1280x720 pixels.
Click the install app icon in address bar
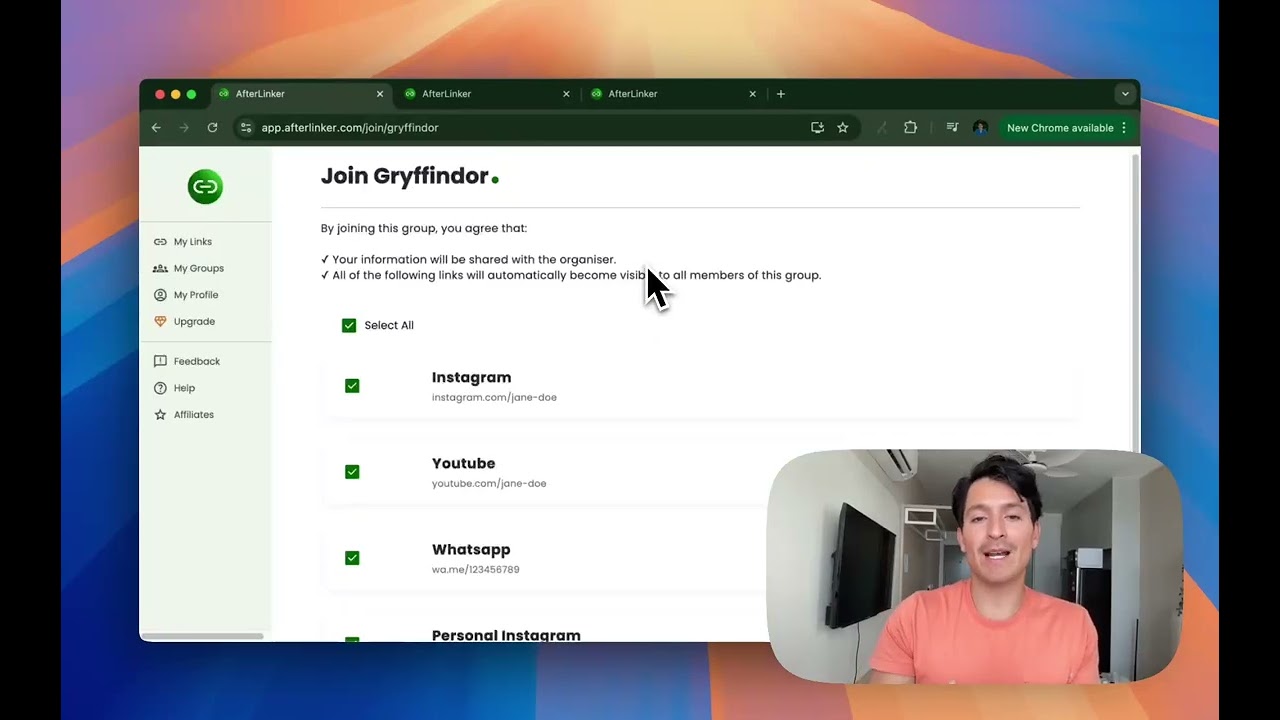[817, 128]
